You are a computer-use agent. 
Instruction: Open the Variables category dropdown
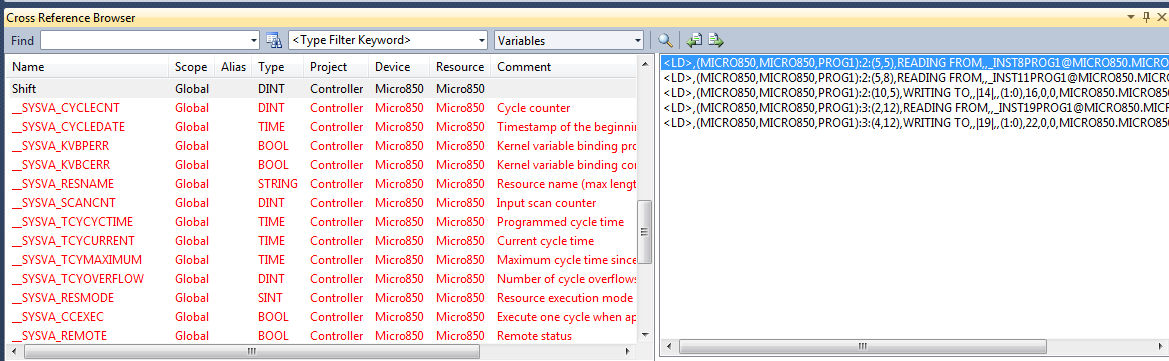click(637, 40)
